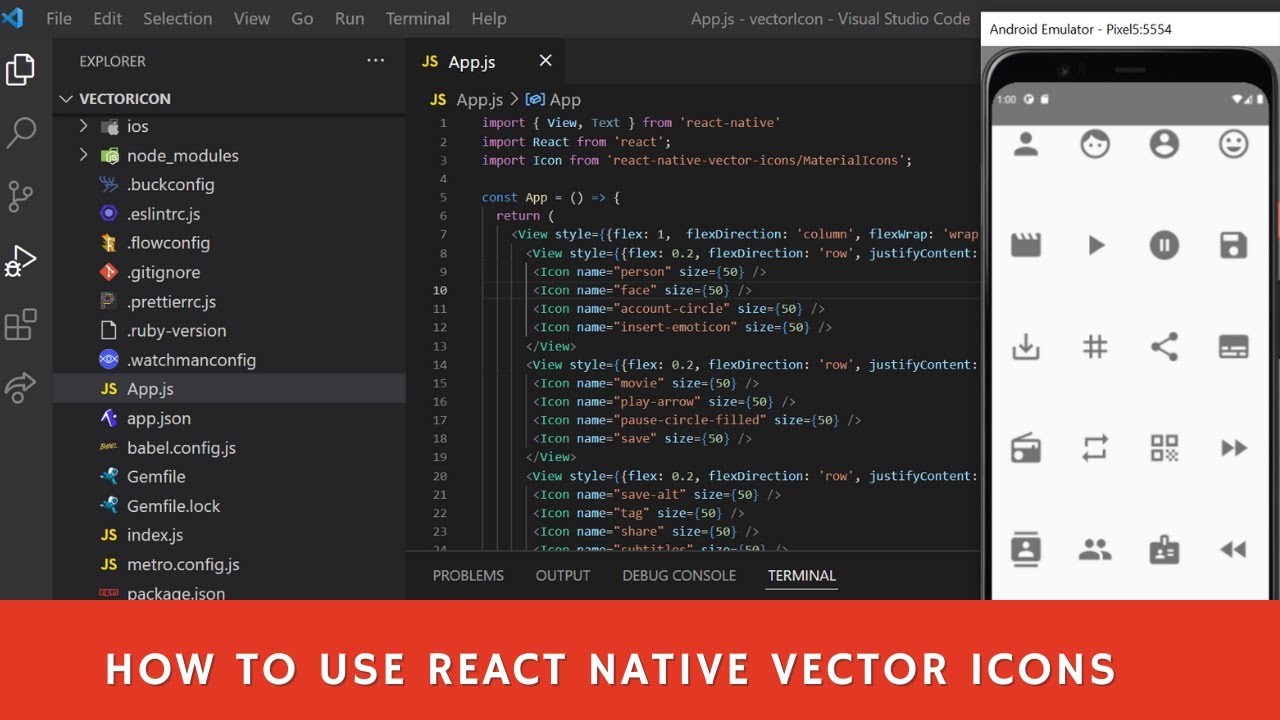Screen dimensions: 1280x720
Task: Open the View menu
Action: coord(251,19)
